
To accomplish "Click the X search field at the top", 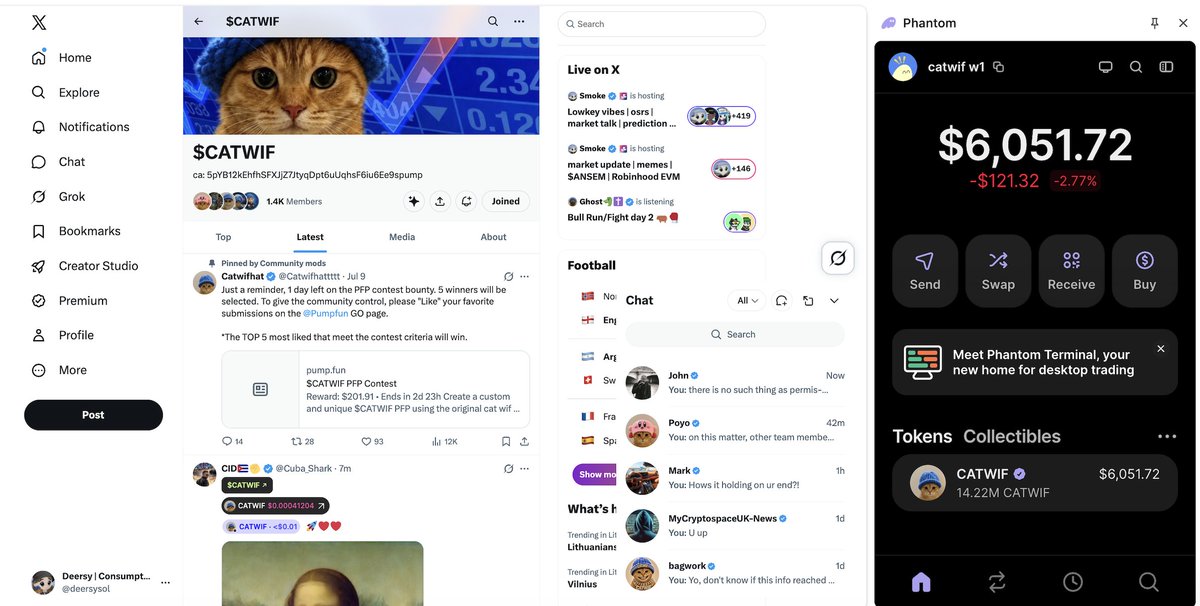I will (661, 24).
